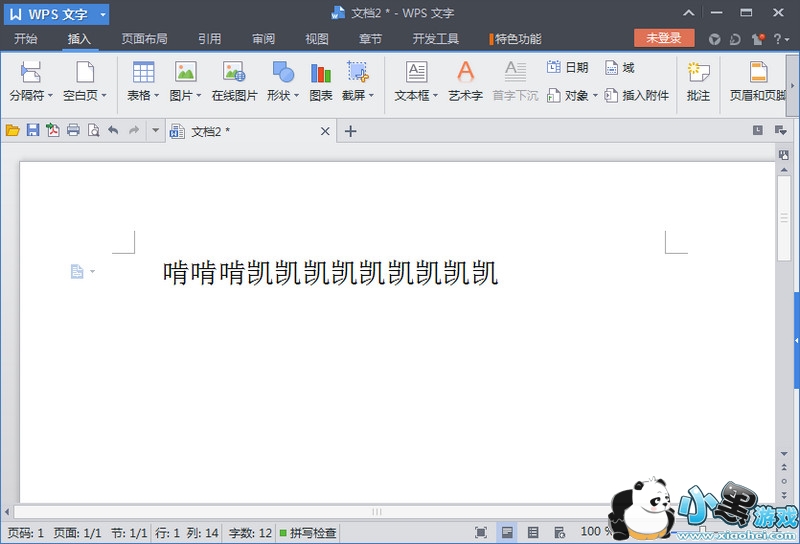Toggle 拼写检查 spell check in status bar
Viewport: 800px width, 544px height.
tap(308, 533)
